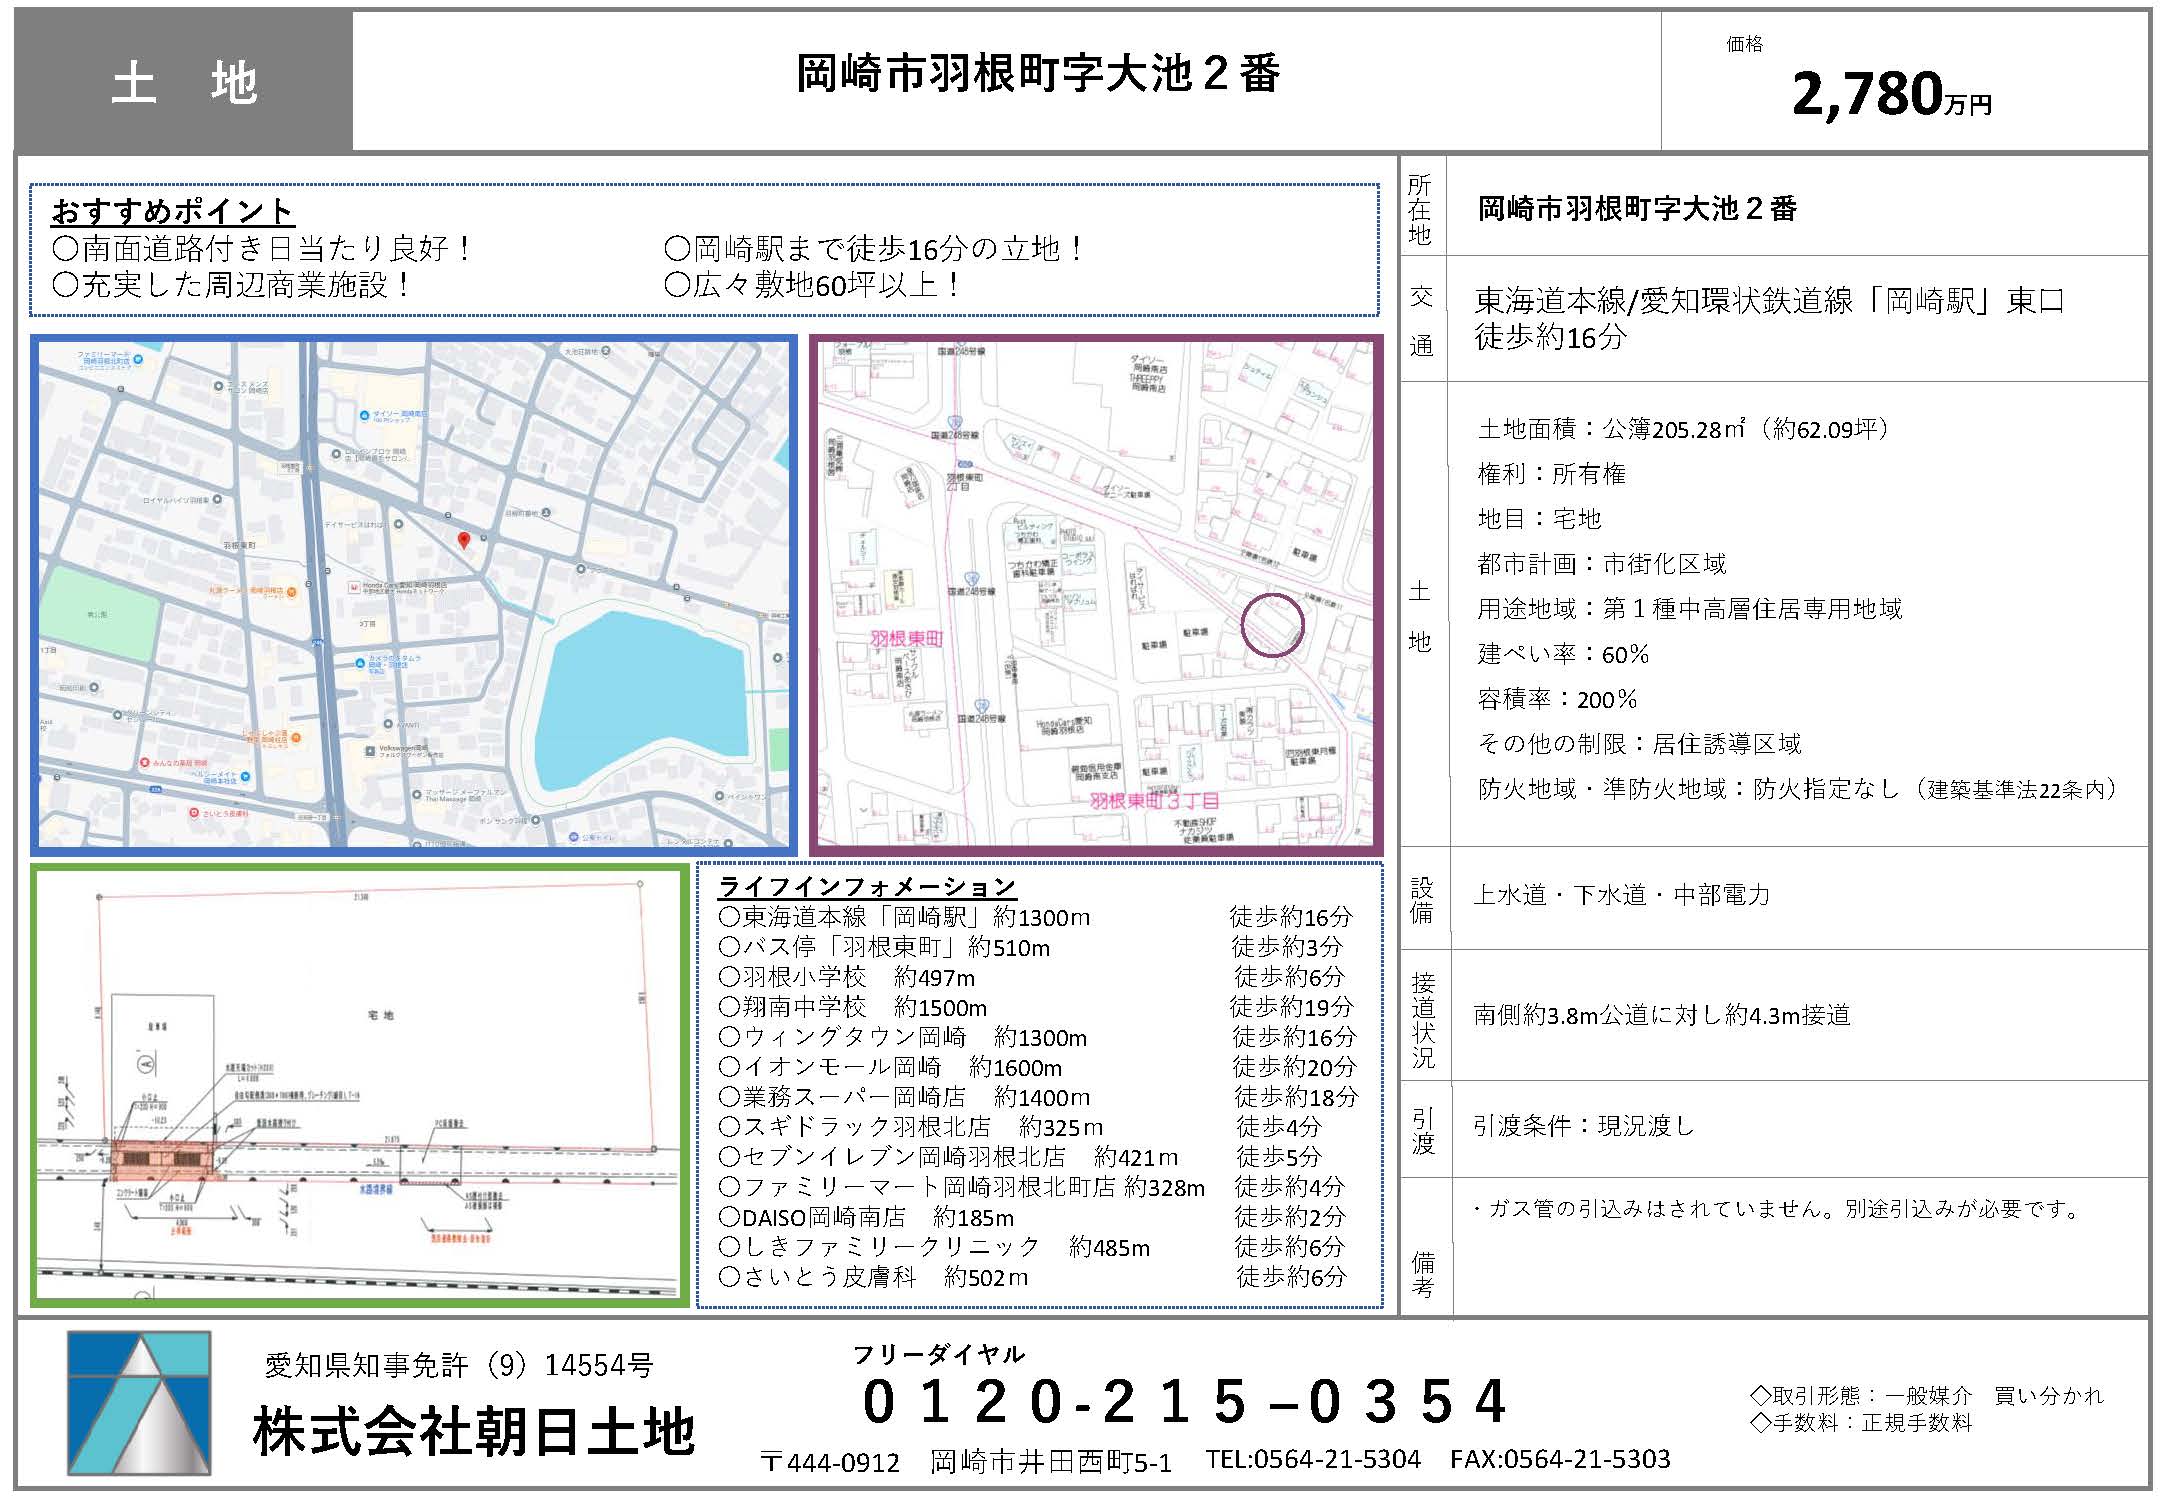The width and height of the screenshot is (2167, 1500).
Task: Click the ライフインフォメーション heading
Action: [866, 887]
